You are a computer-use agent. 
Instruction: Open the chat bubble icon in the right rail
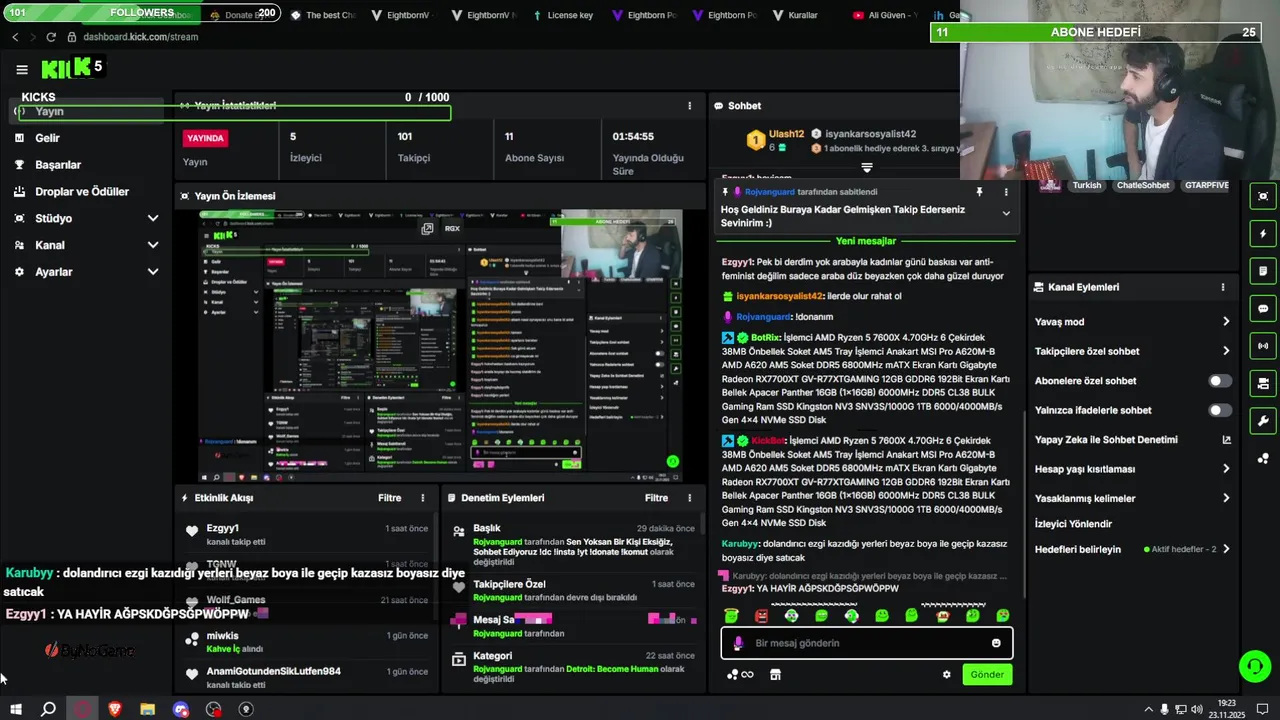1263,309
